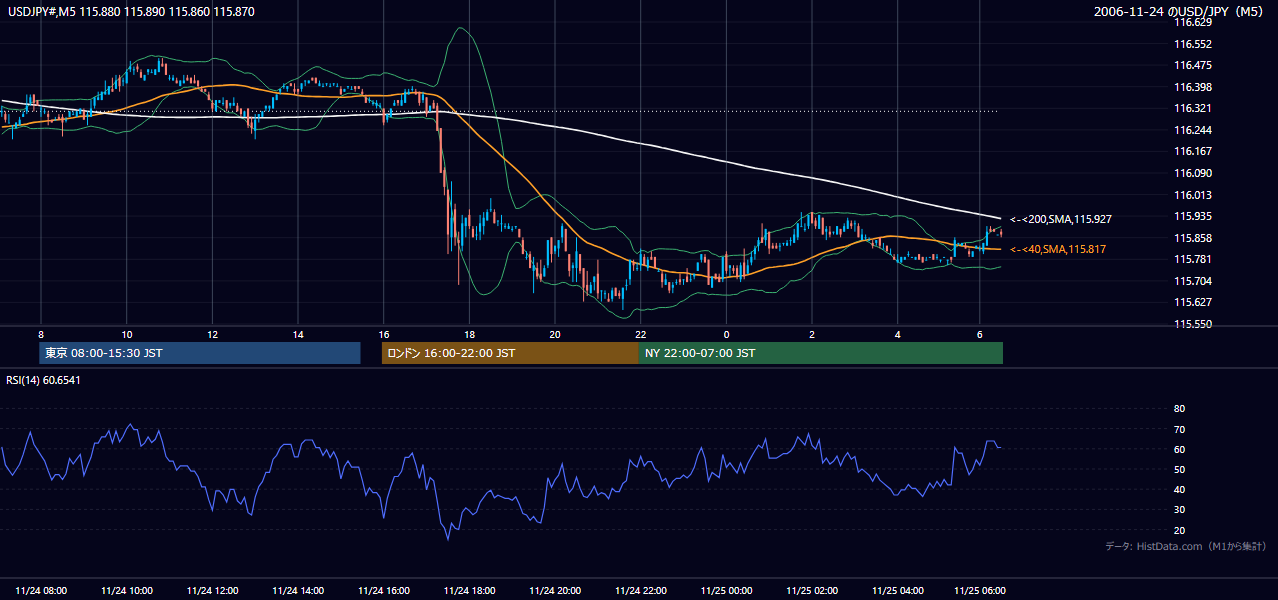
Task: Click the 11/24 22:00 time axis label
Action: 641,590
